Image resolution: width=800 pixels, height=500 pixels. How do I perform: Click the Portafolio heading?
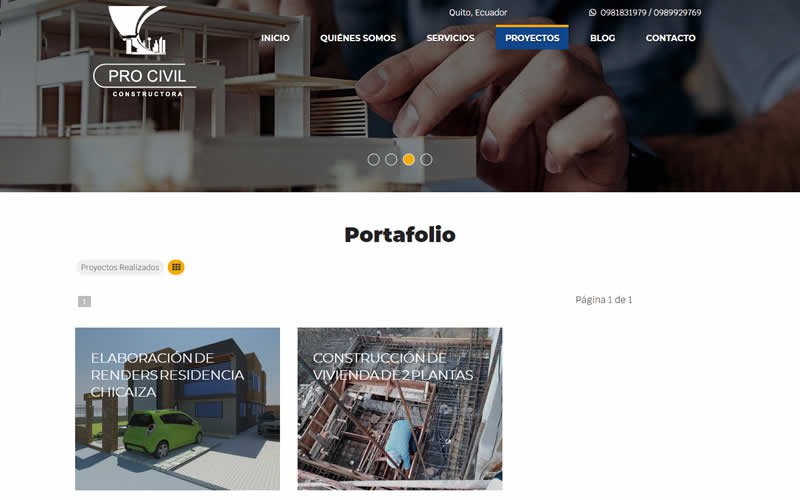[x=400, y=235]
